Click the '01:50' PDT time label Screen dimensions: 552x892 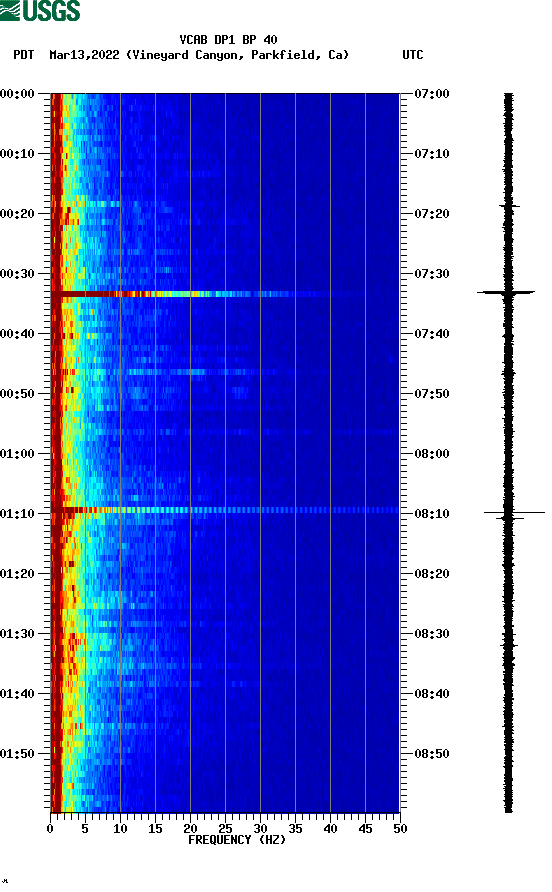click(18, 754)
